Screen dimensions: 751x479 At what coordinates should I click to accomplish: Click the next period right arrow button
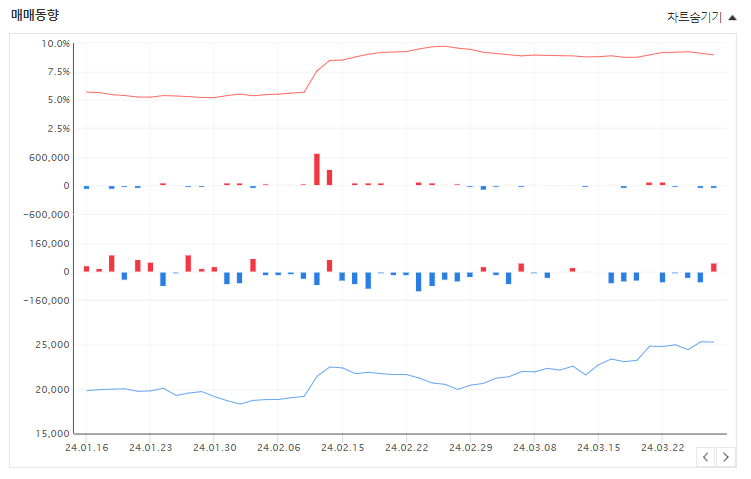pos(726,457)
